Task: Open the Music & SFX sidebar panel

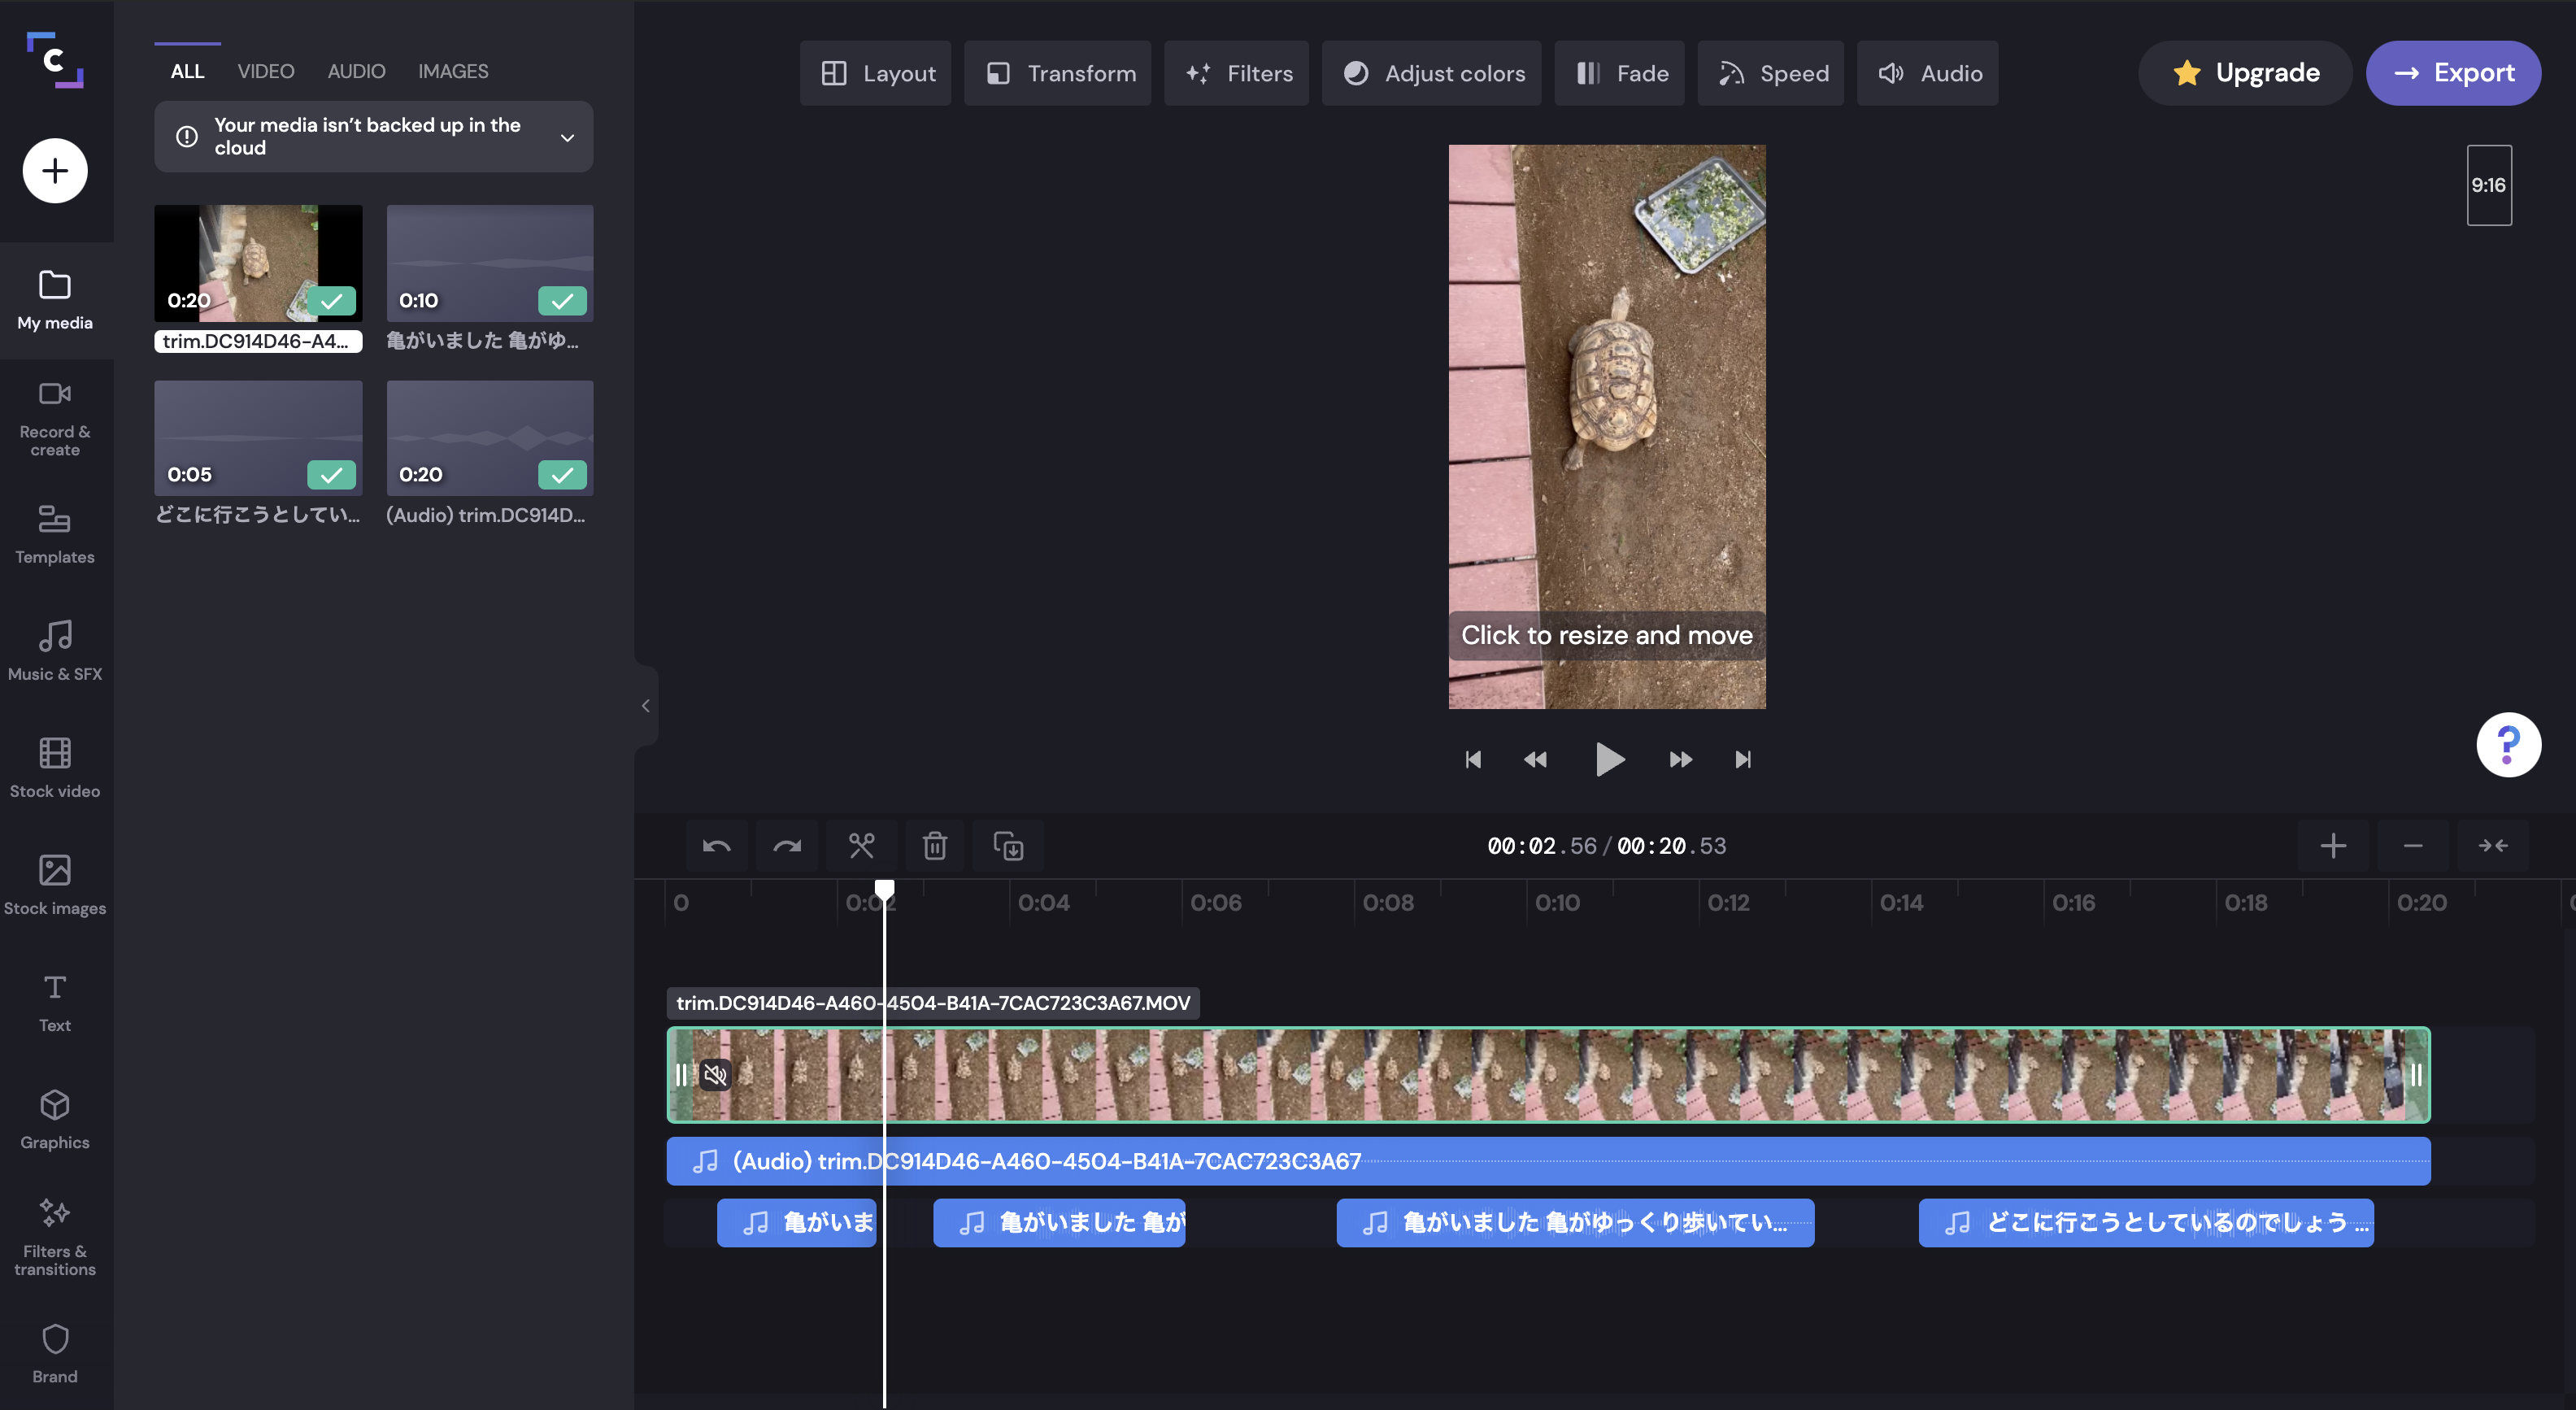Action: pyautogui.click(x=55, y=648)
